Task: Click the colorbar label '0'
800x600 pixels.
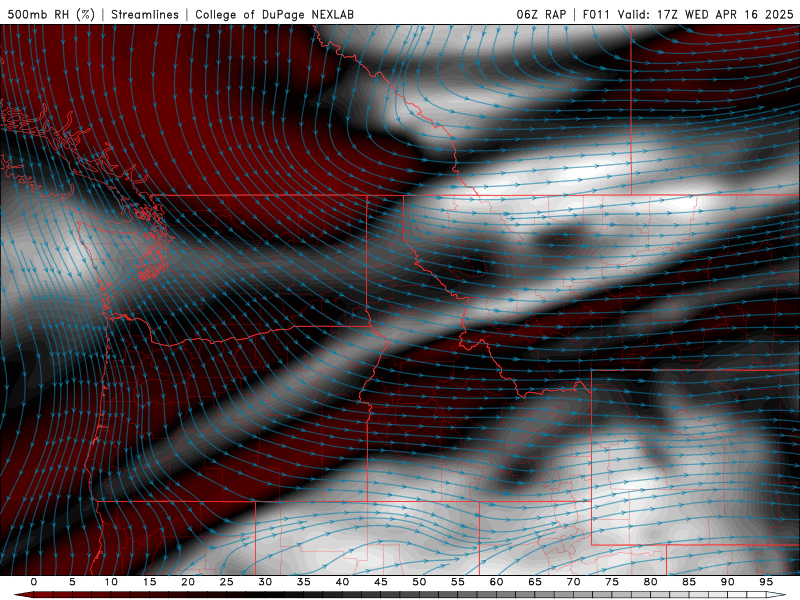Action: (34, 582)
